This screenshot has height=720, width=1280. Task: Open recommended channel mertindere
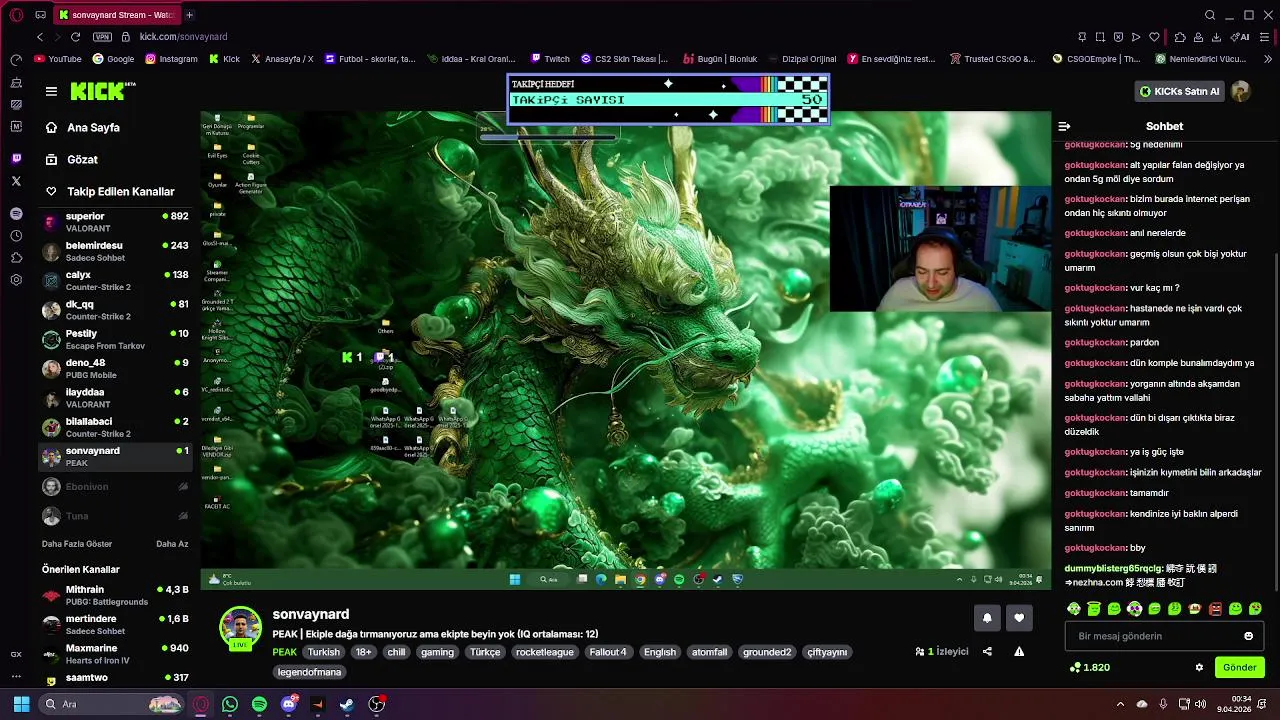[x=115, y=624]
